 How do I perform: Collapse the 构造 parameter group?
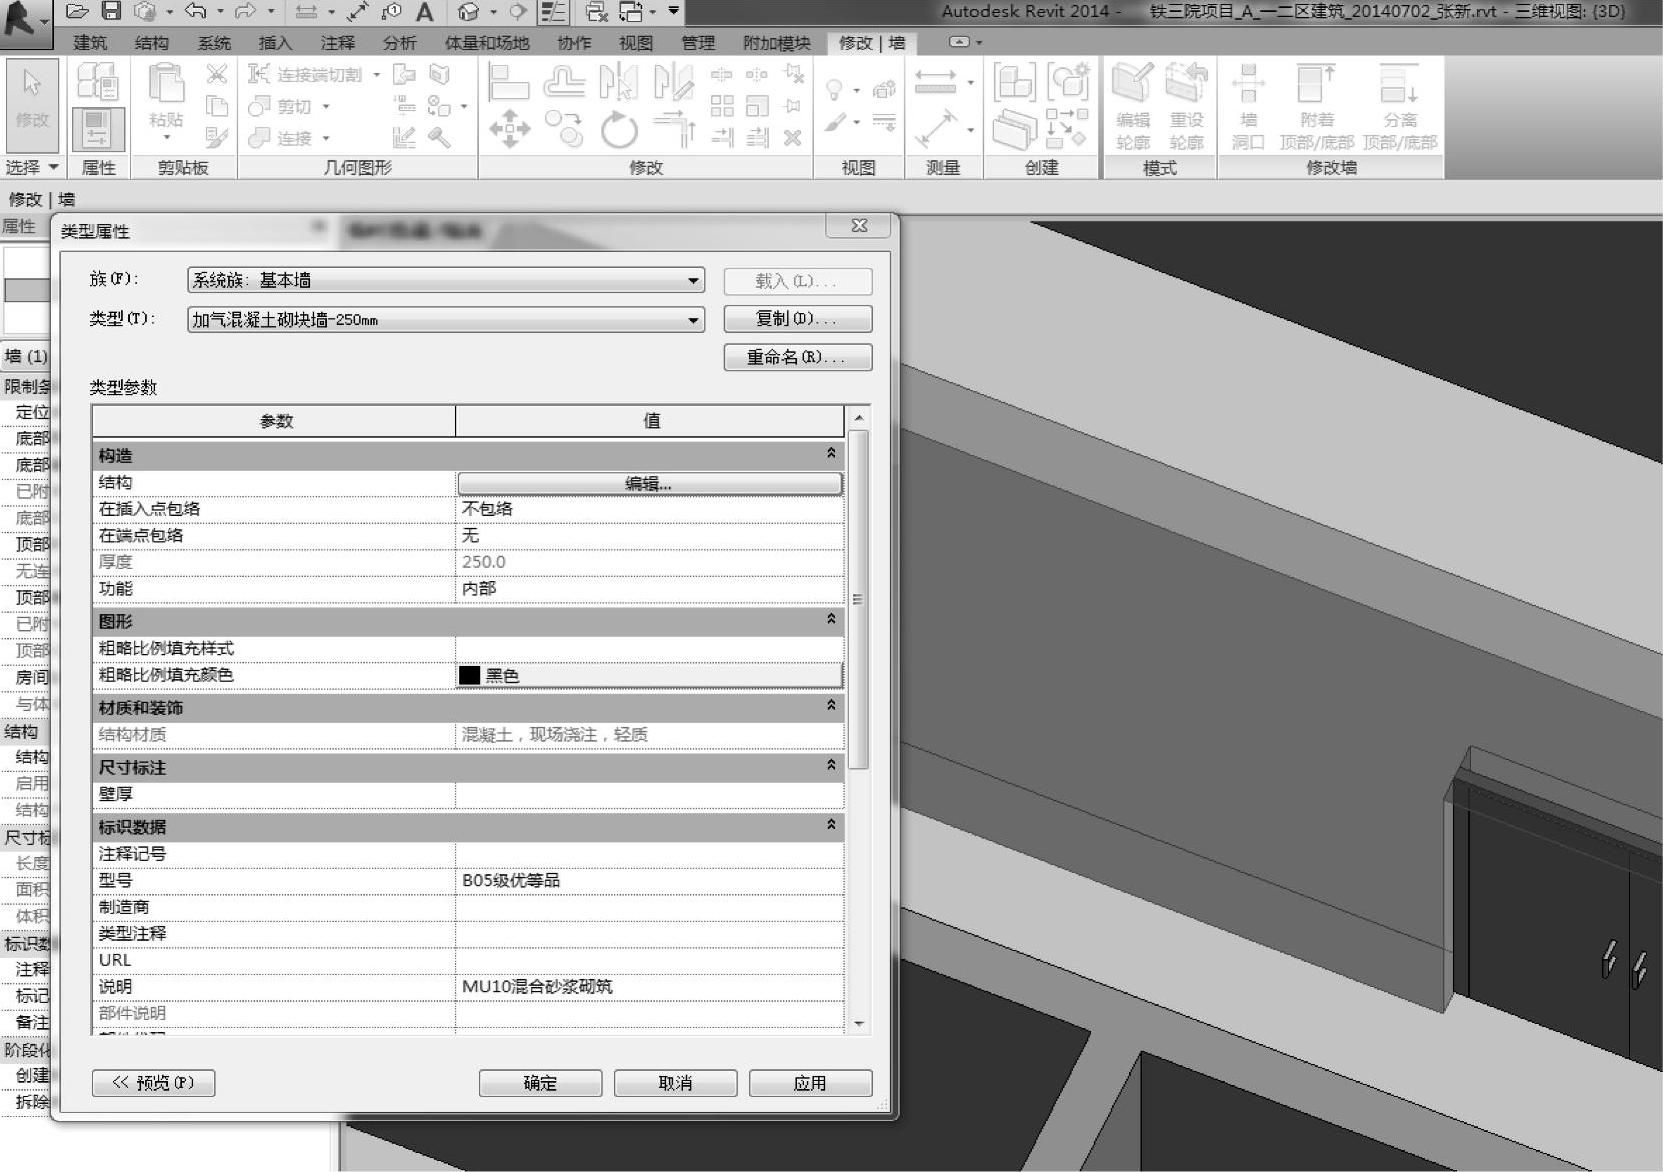pyautogui.click(x=831, y=454)
